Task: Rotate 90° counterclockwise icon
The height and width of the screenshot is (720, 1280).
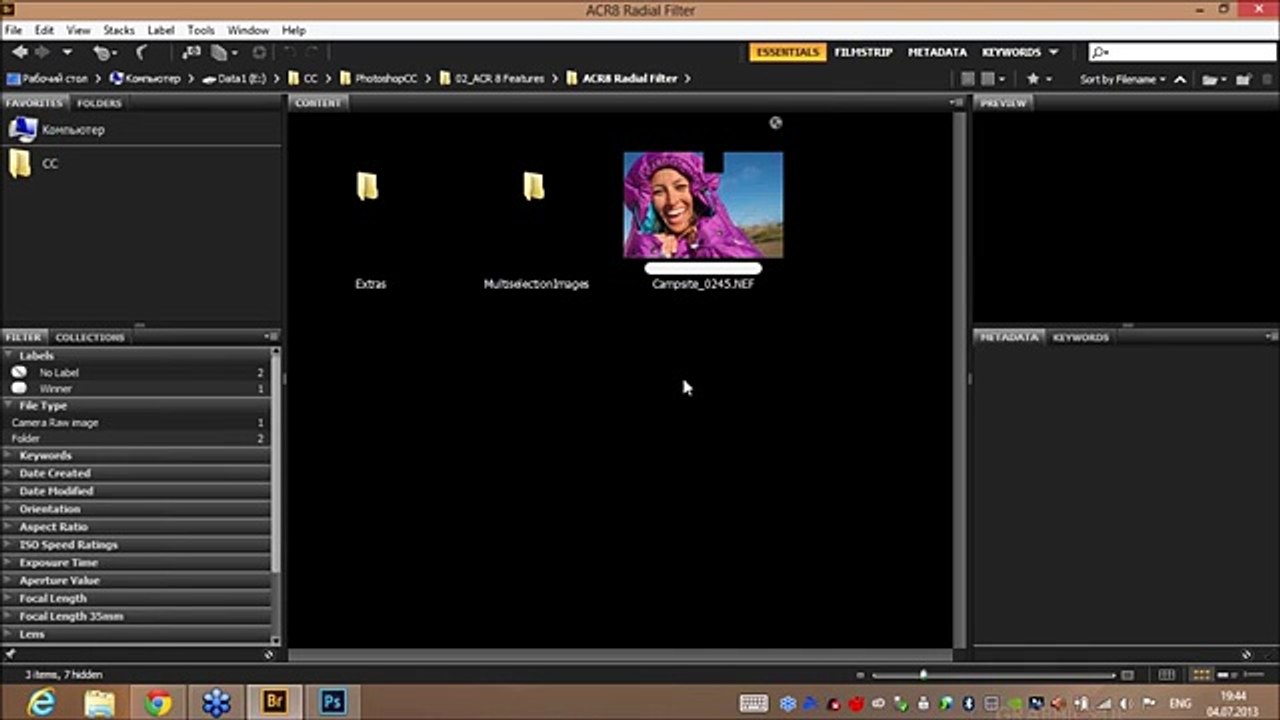Action: point(288,52)
